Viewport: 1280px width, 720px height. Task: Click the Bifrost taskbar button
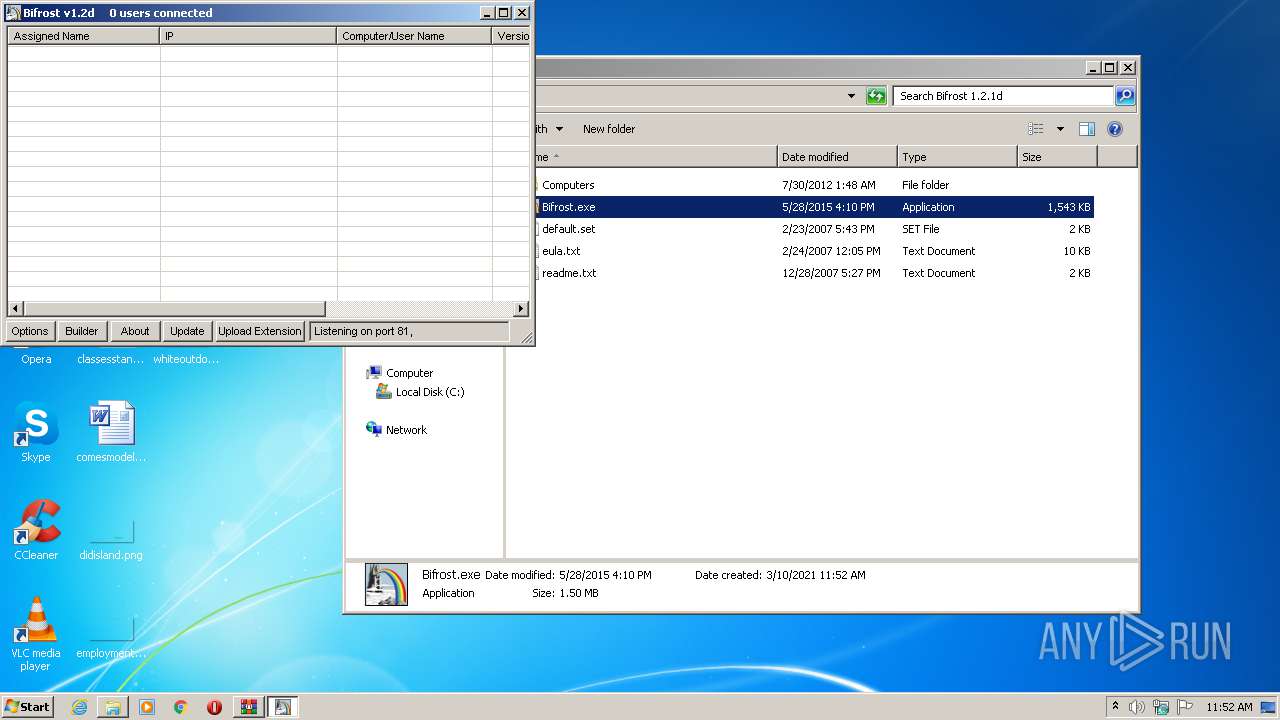click(x=282, y=707)
